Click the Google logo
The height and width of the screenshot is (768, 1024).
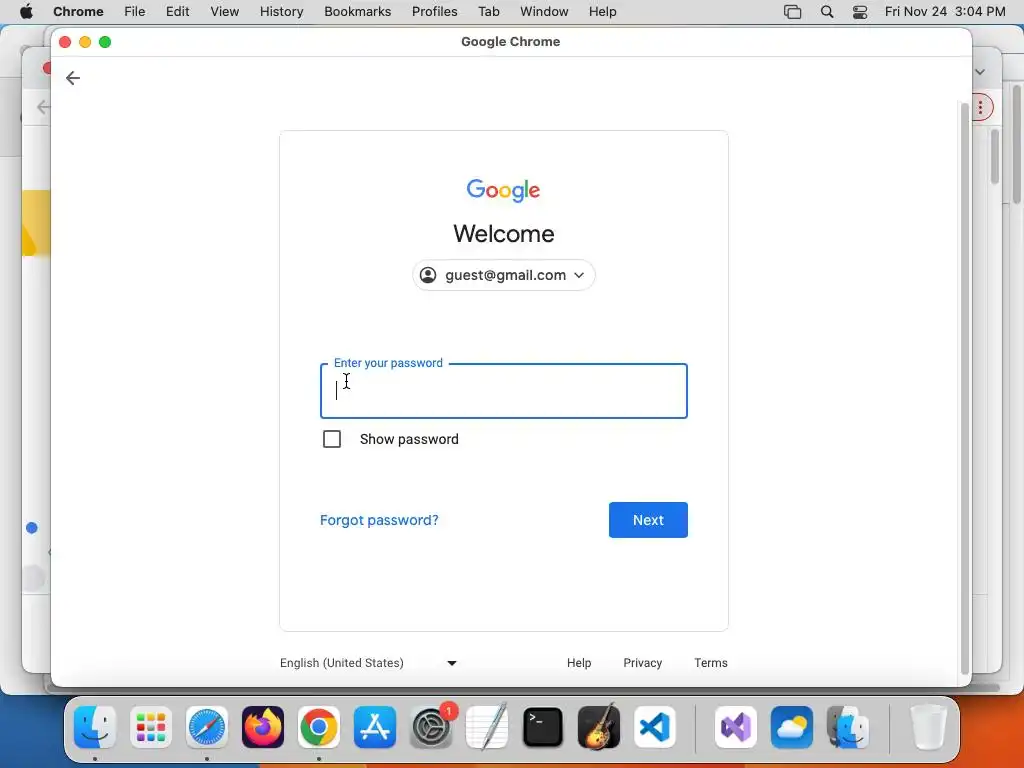504,190
